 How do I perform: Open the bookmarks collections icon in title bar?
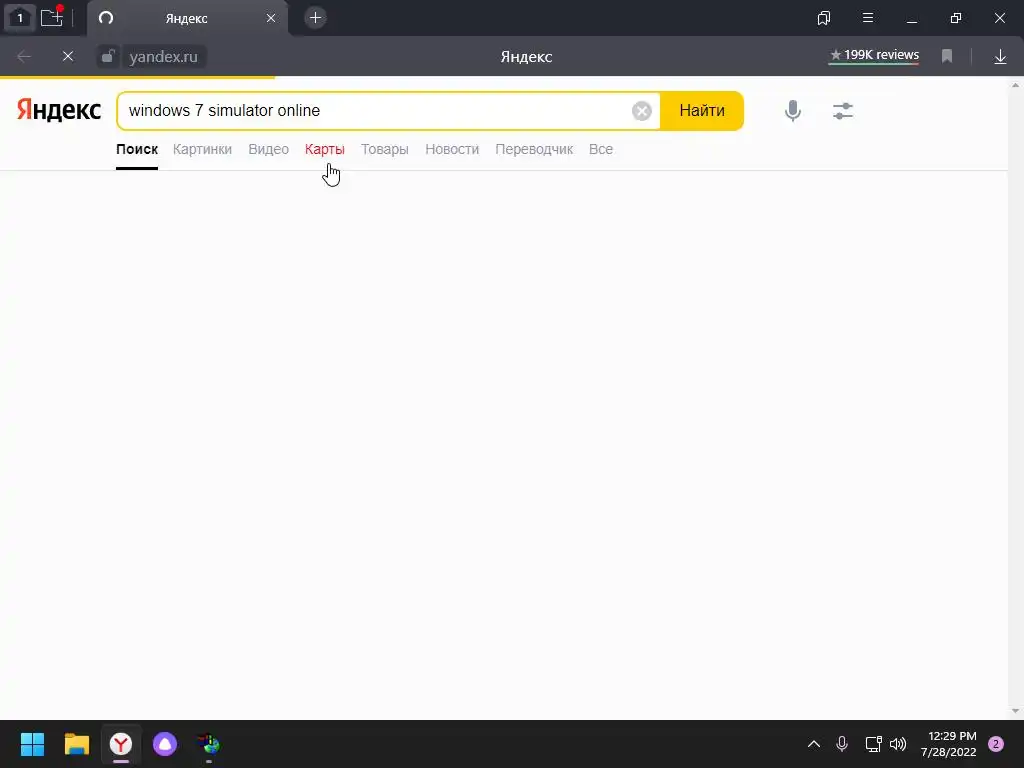point(824,18)
